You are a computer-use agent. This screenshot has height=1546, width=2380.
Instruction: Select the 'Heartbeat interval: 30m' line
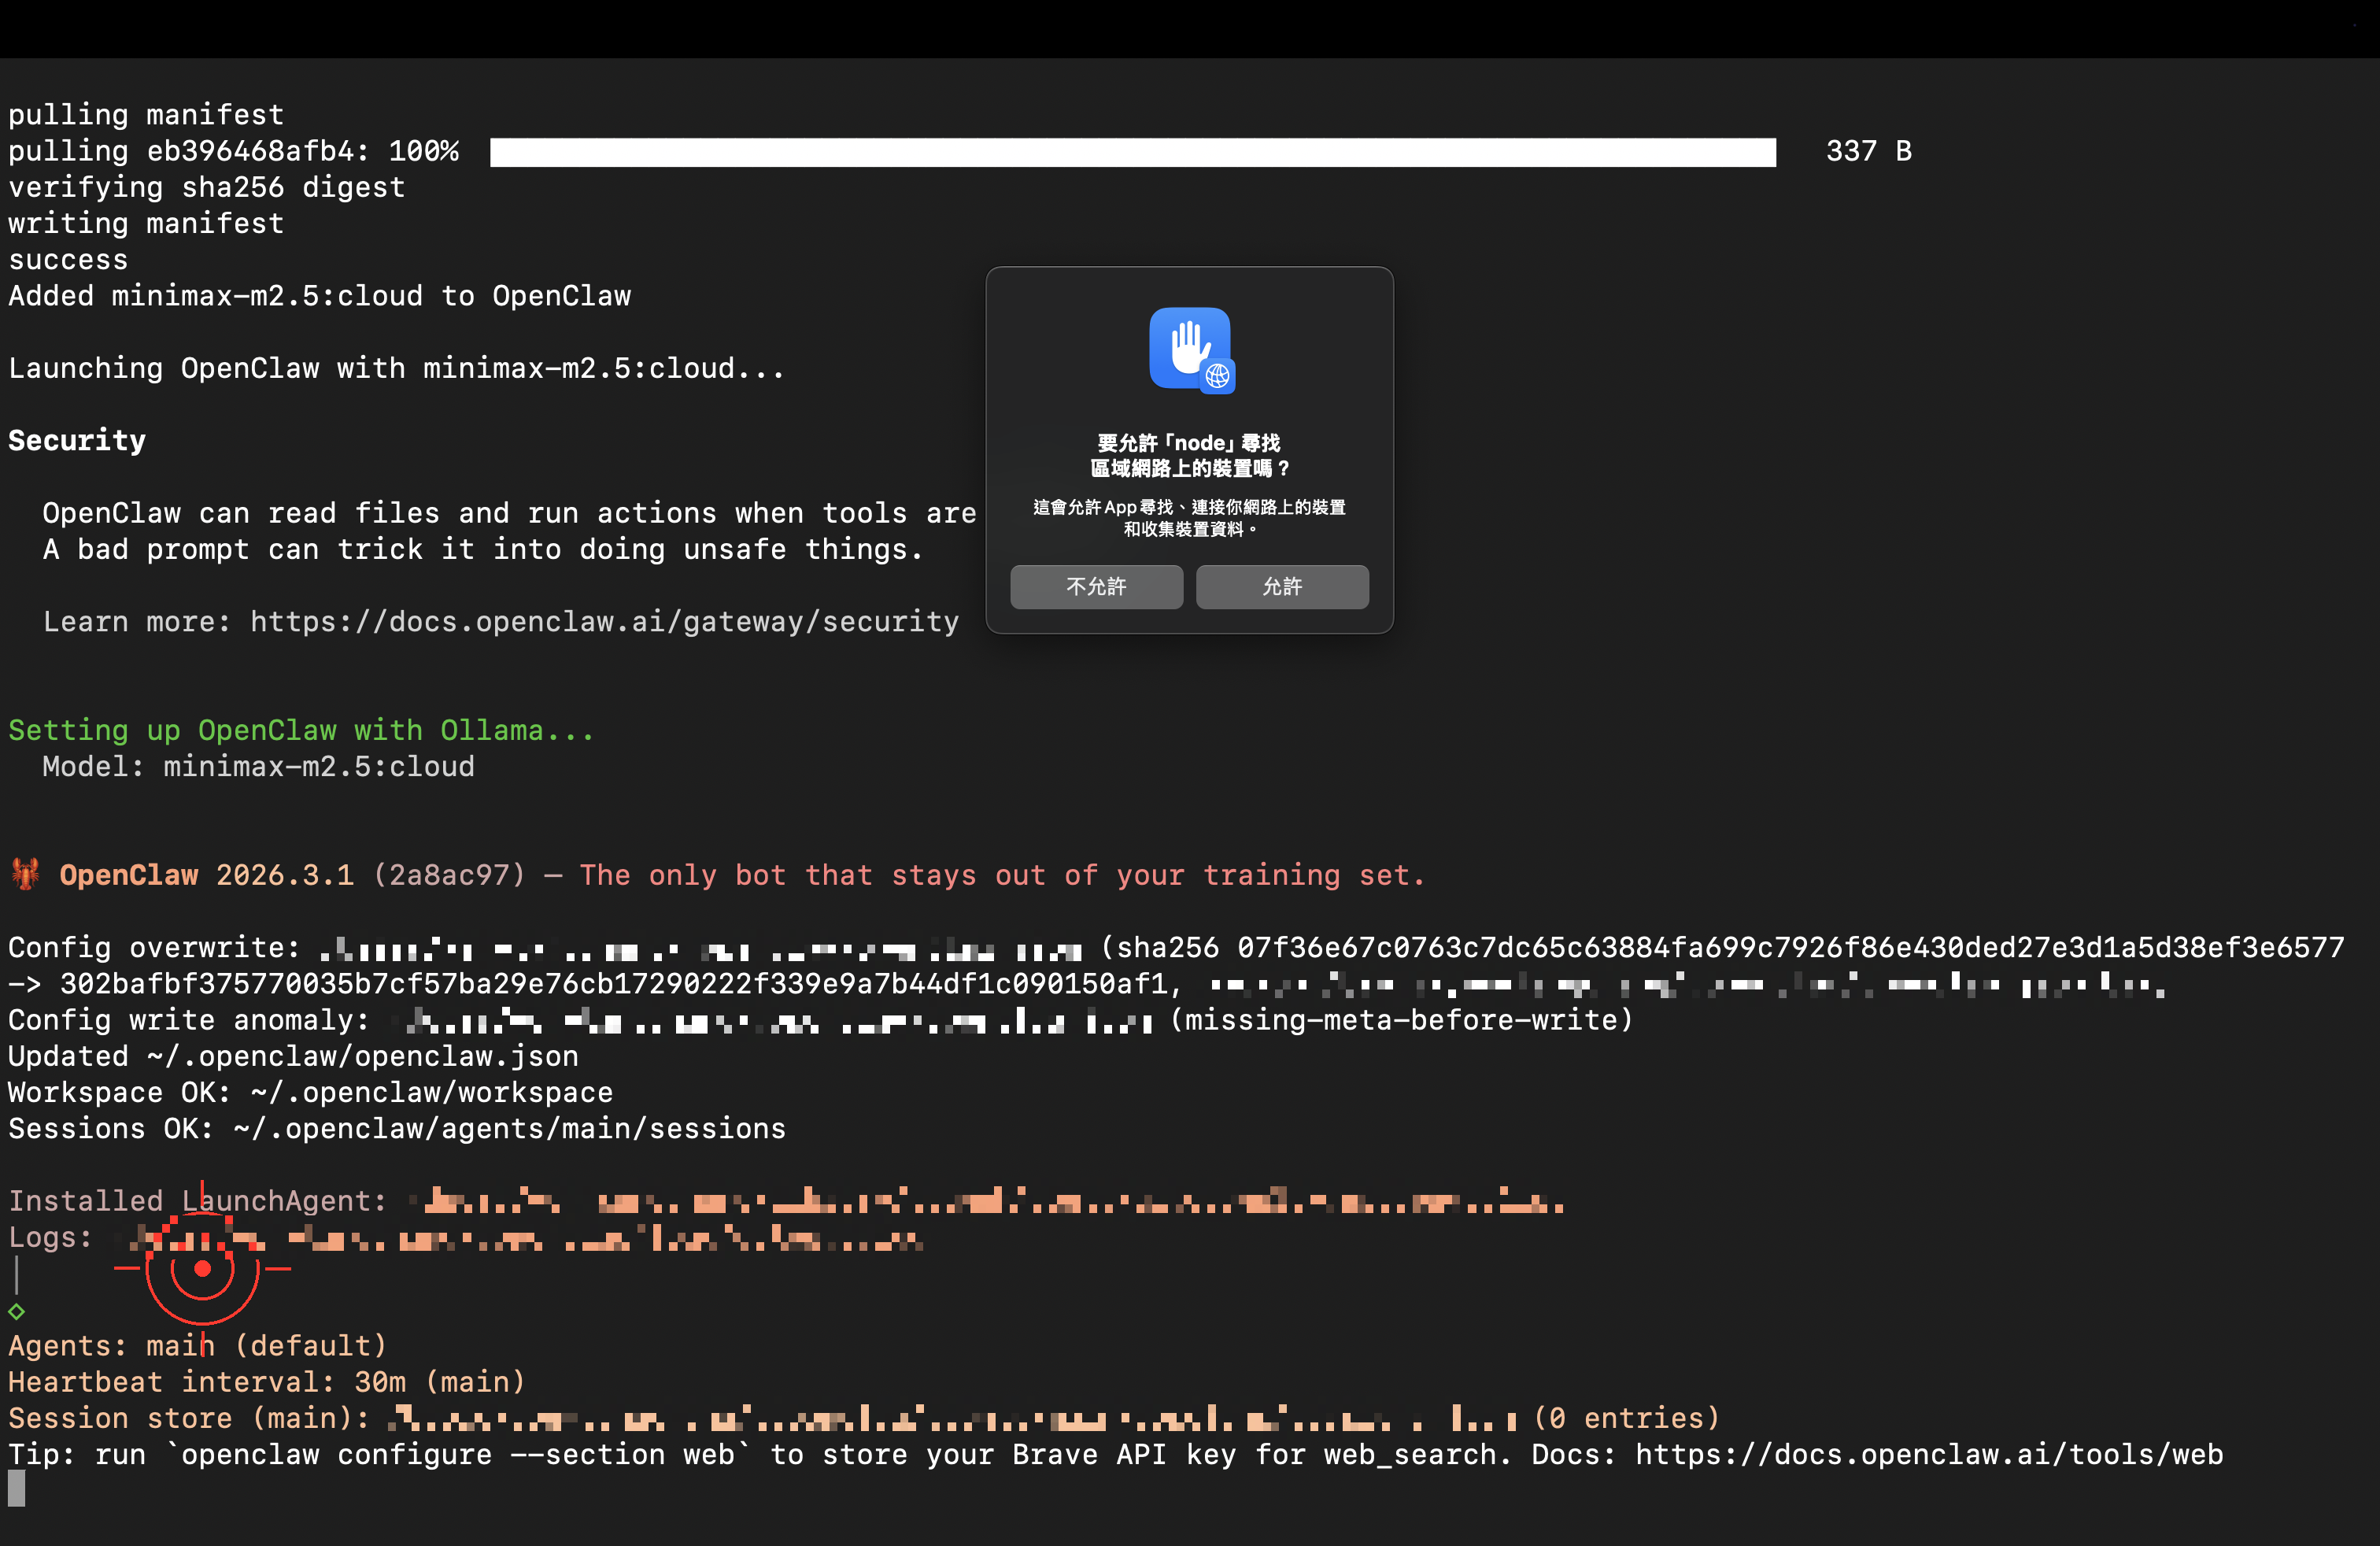(x=266, y=1381)
